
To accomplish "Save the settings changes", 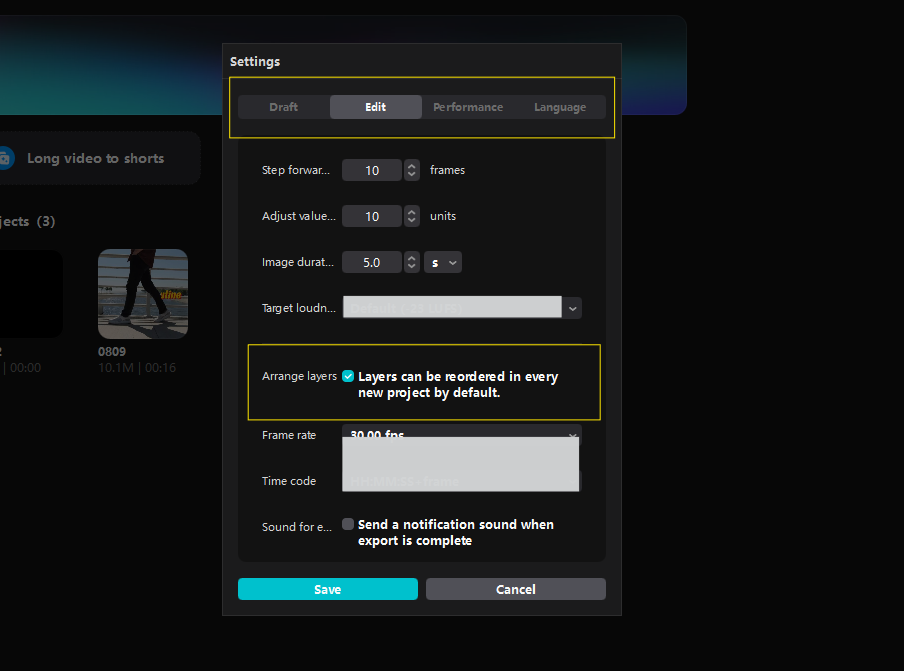I will tap(328, 589).
